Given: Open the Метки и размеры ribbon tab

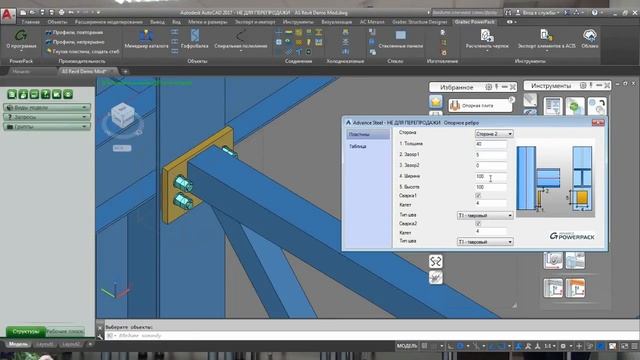Looking at the screenshot, I should [x=207, y=22].
